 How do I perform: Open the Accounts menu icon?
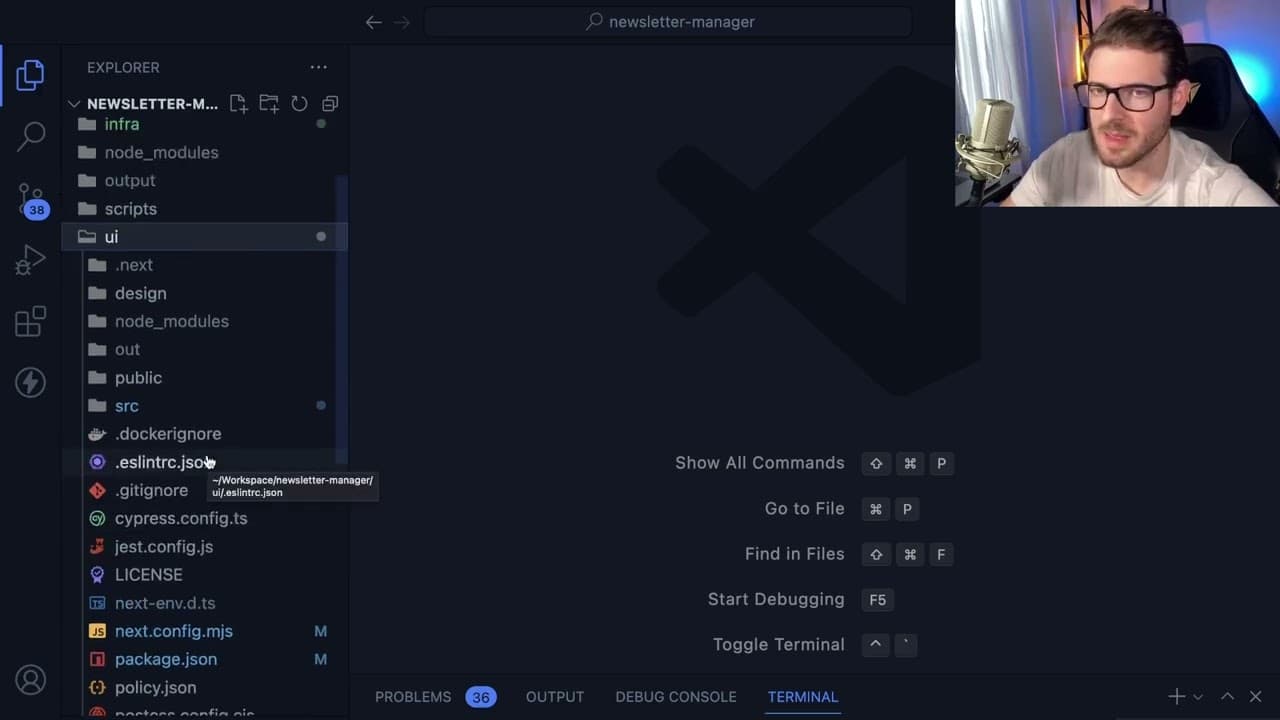pyautogui.click(x=30, y=680)
